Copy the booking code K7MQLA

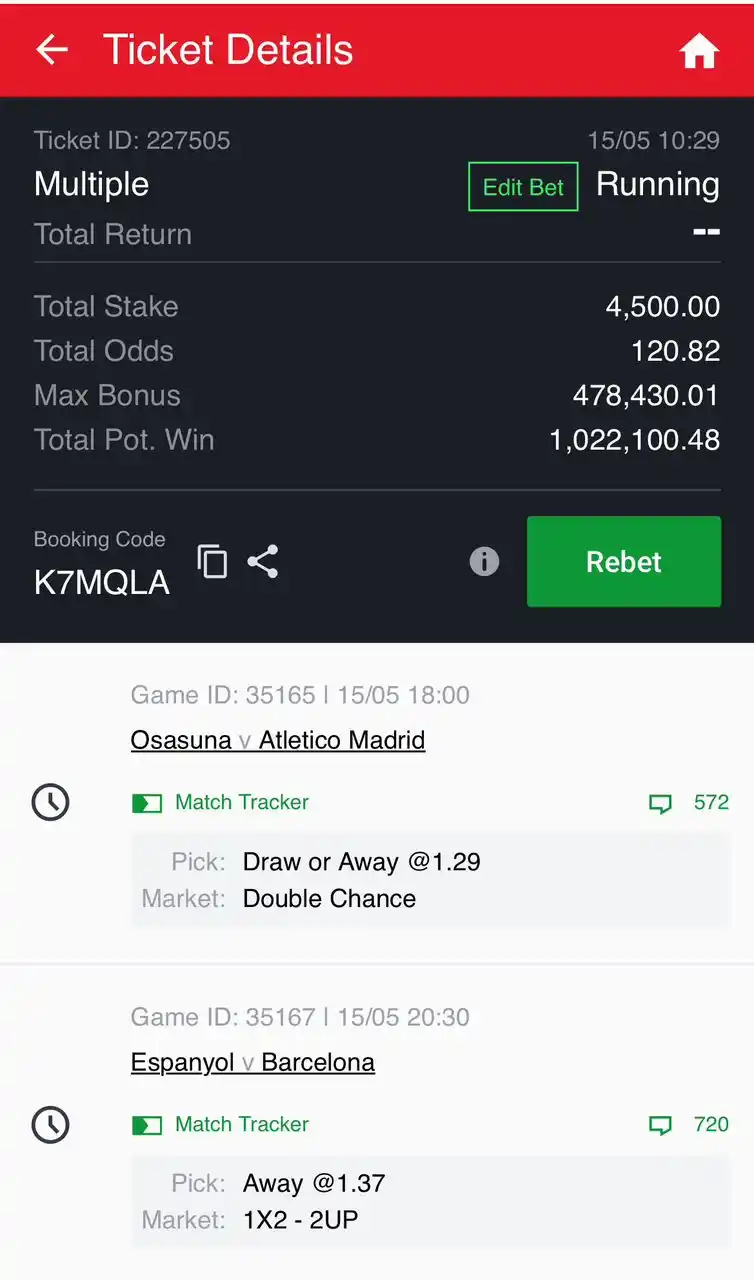click(x=212, y=561)
